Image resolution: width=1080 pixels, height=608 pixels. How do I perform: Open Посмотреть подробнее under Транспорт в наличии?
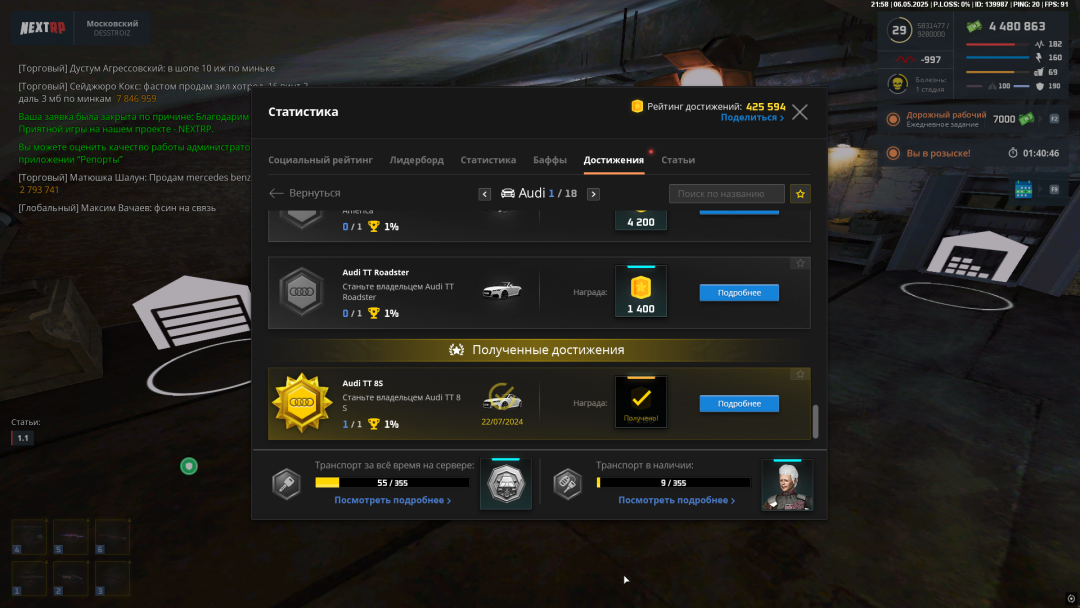[676, 500]
